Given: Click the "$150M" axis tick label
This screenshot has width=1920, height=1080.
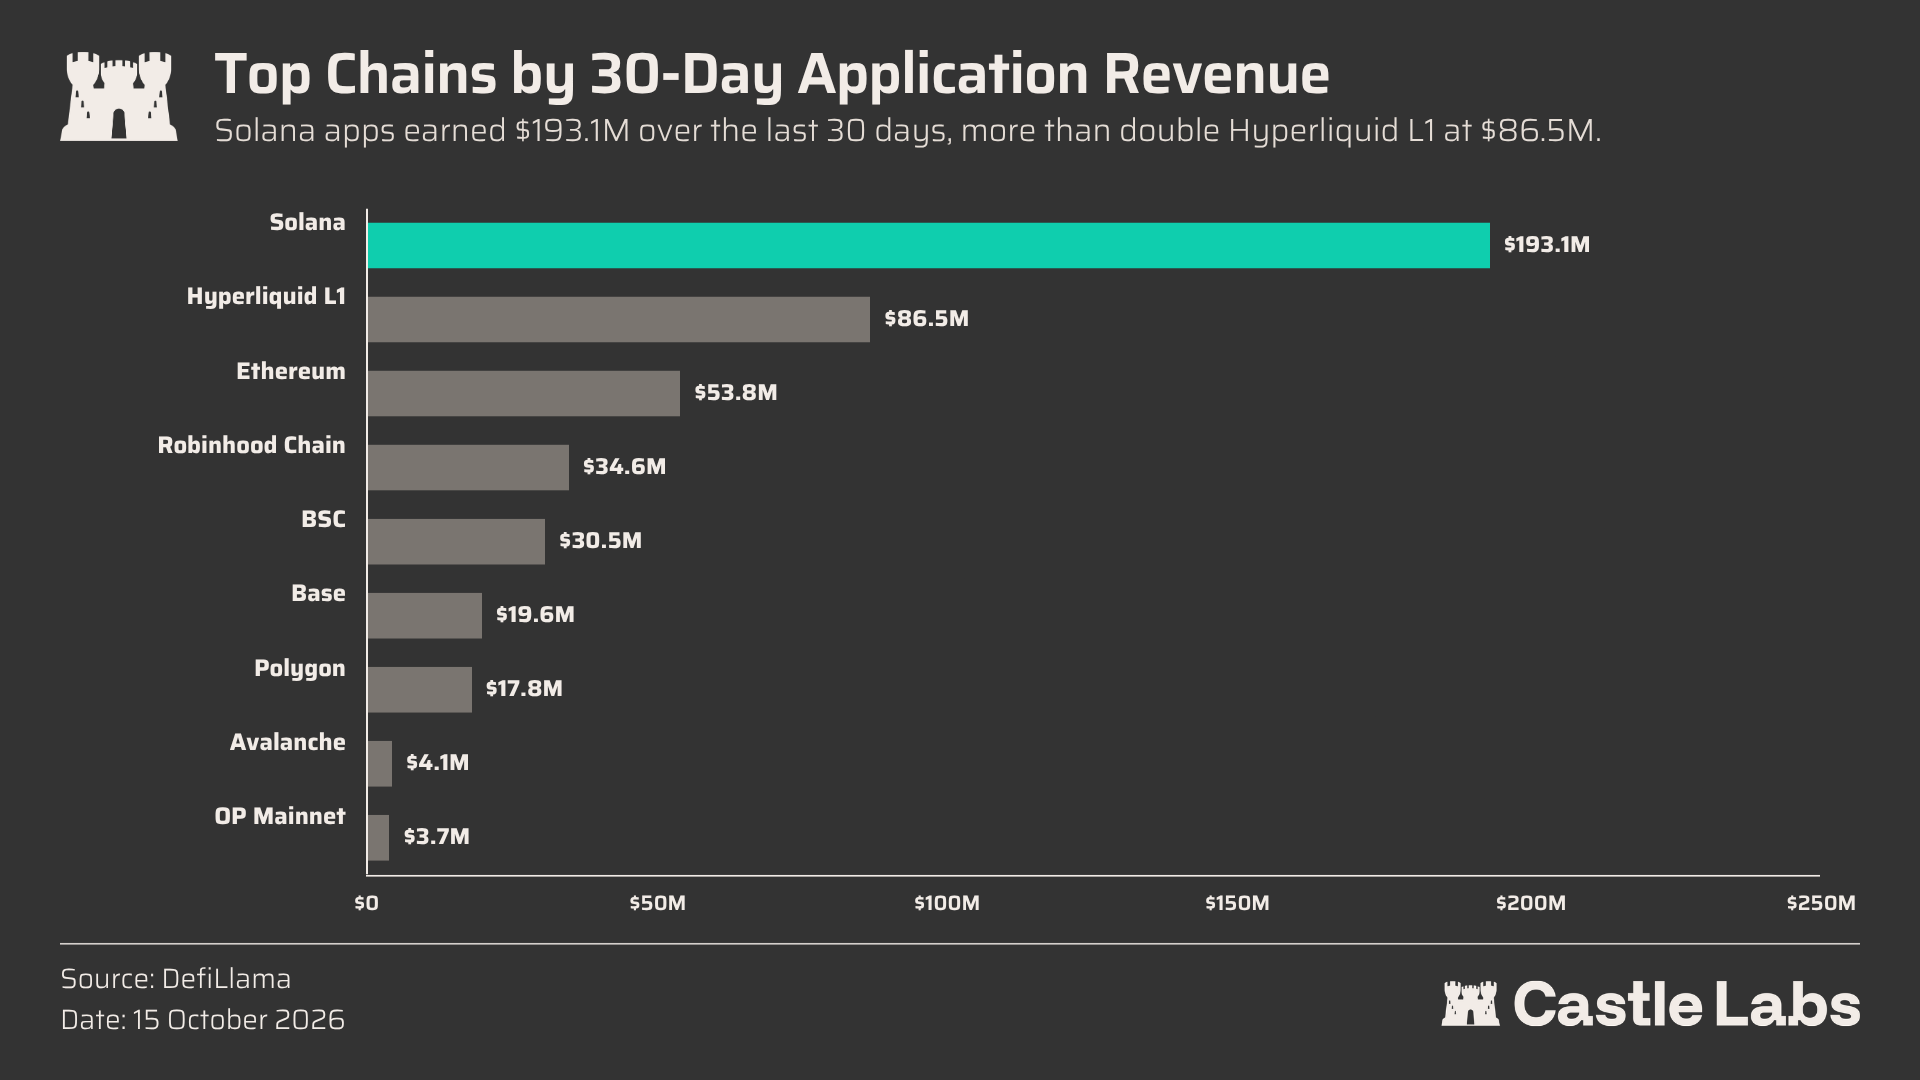Looking at the screenshot, I should pyautogui.click(x=1237, y=904).
